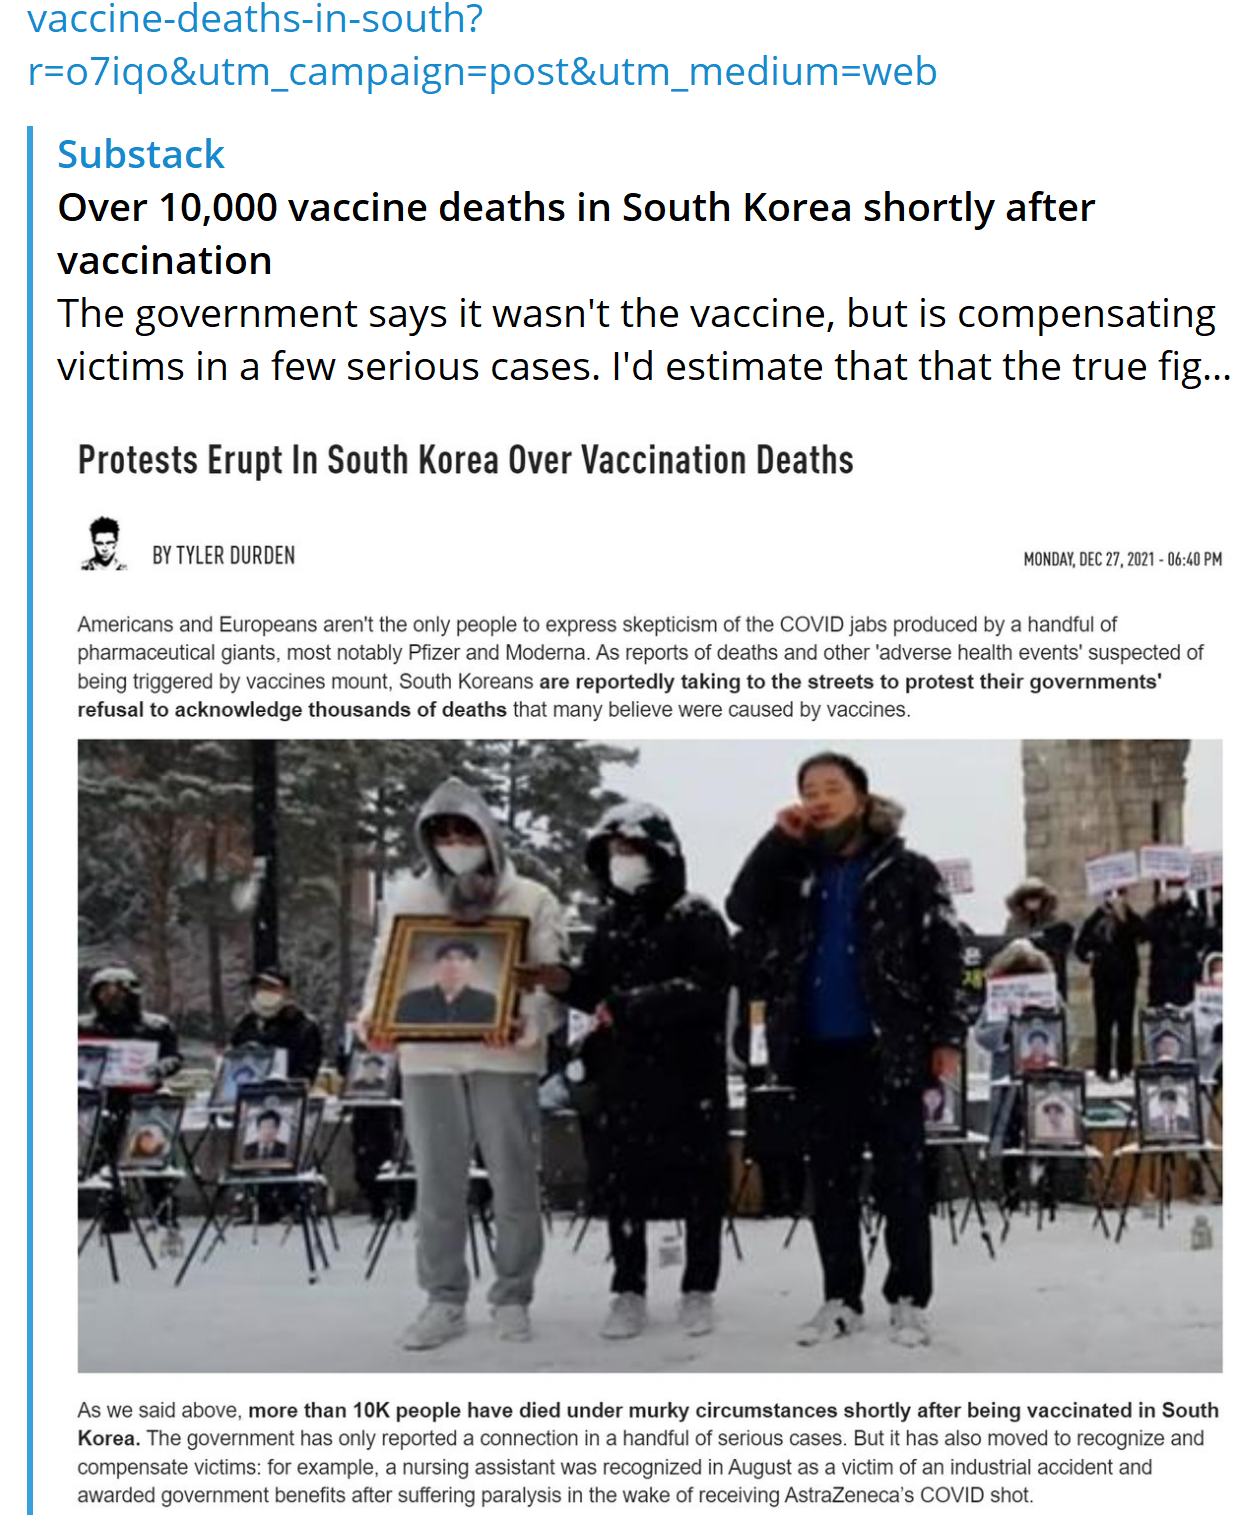This screenshot has width=1260, height=1537.
Task: Click the blue vertical bar beside the preview
Action: coord(30,820)
